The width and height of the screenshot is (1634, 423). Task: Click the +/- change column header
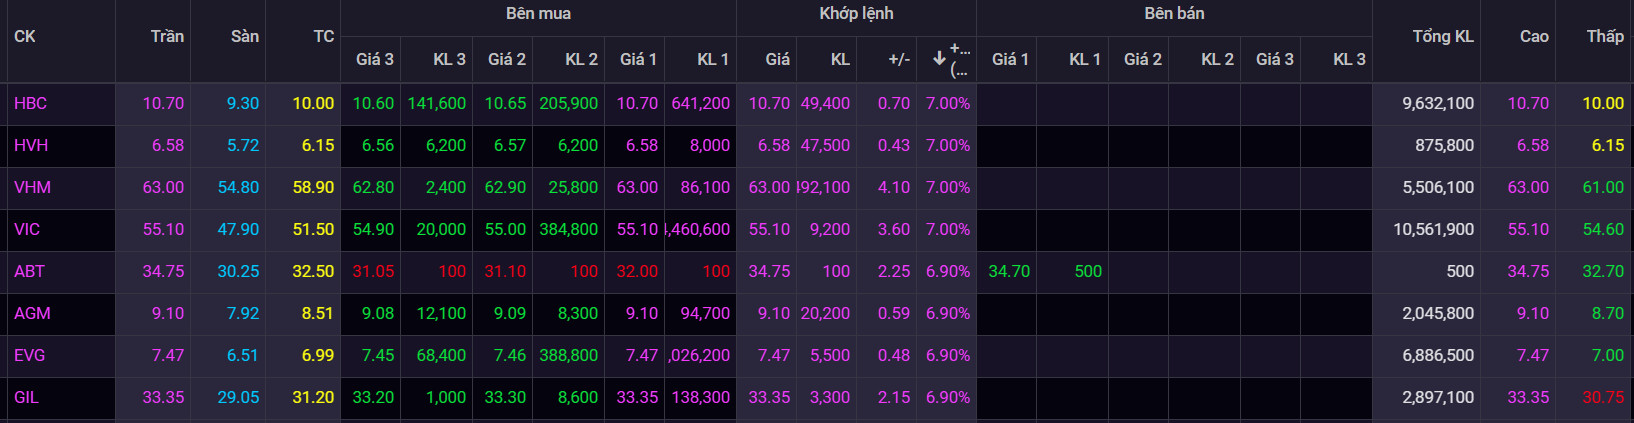point(899,59)
